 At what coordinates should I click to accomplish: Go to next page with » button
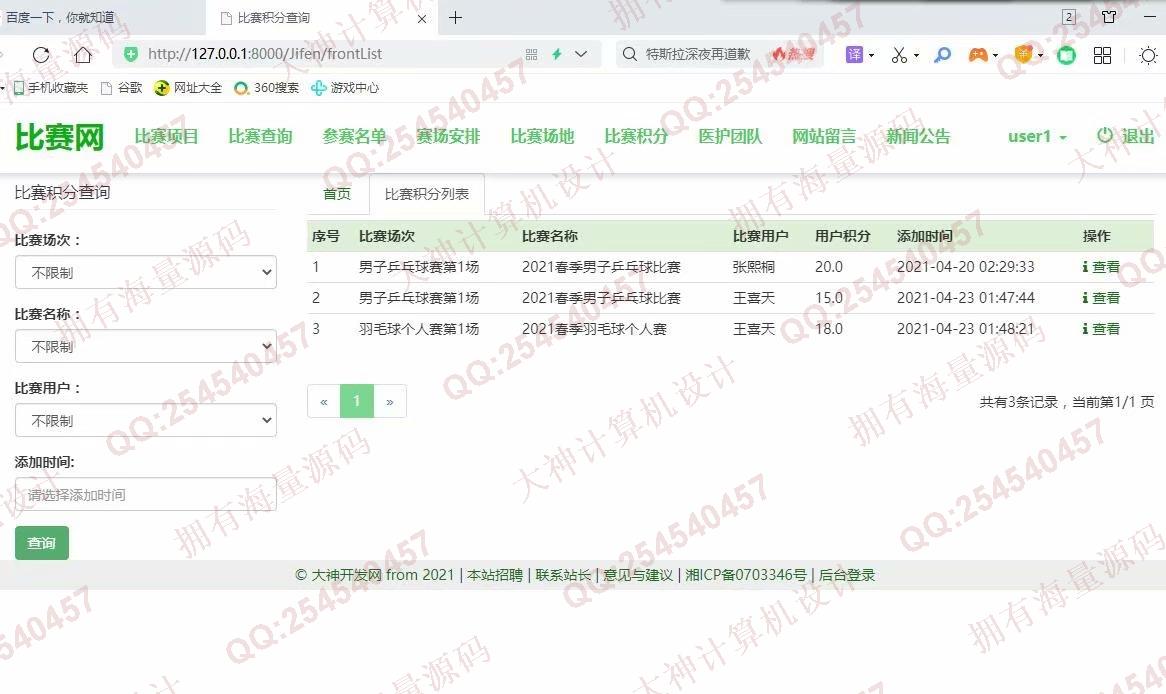pyautogui.click(x=390, y=402)
